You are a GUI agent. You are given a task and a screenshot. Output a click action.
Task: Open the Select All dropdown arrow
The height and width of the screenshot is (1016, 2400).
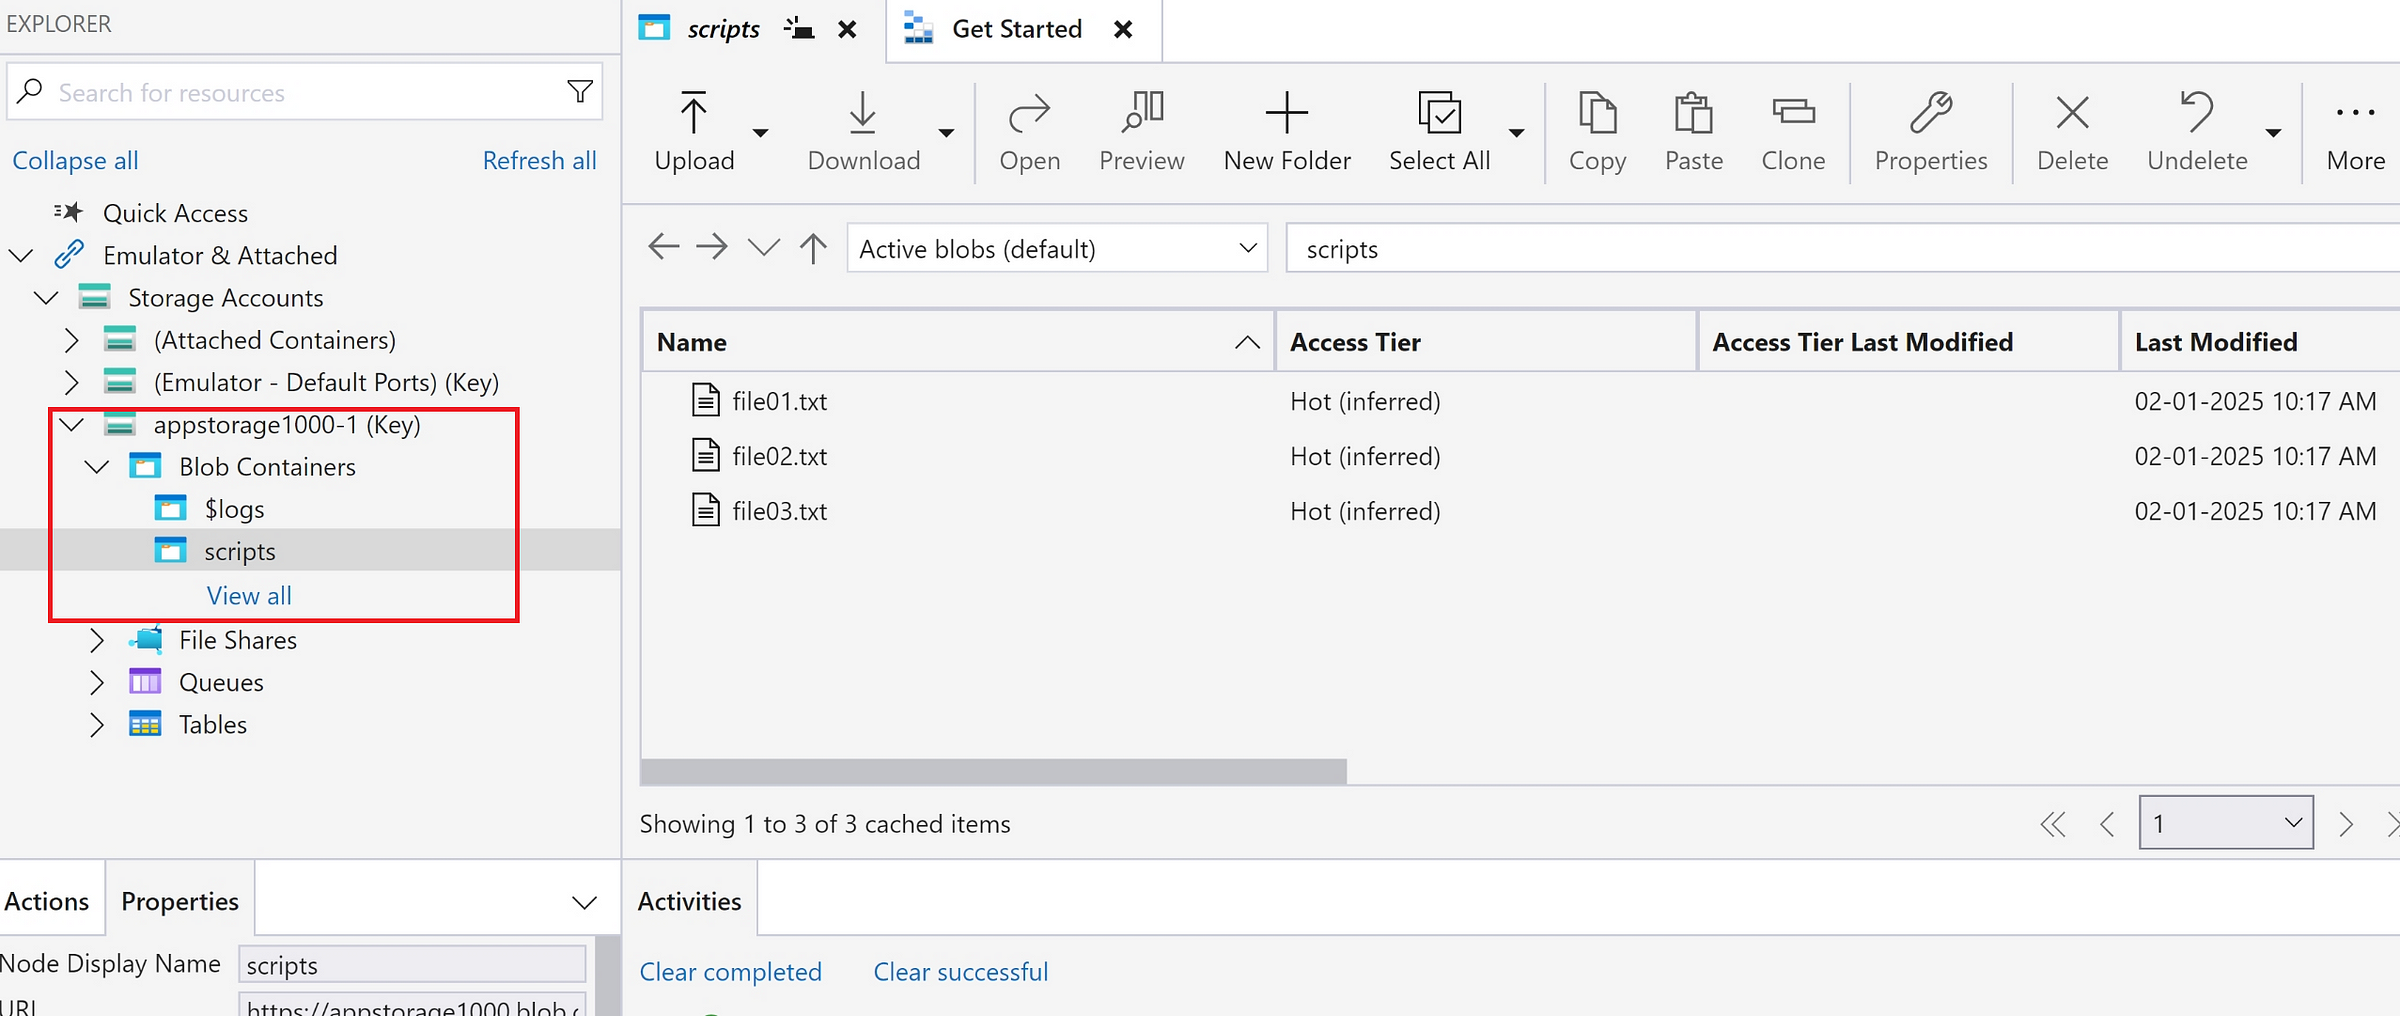click(1516, 132)
